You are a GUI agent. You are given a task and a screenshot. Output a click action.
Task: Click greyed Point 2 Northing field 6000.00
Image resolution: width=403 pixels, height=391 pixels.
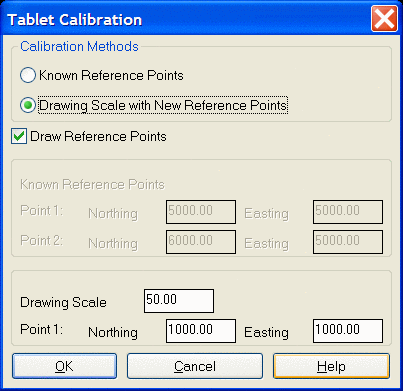pos(201,242)
